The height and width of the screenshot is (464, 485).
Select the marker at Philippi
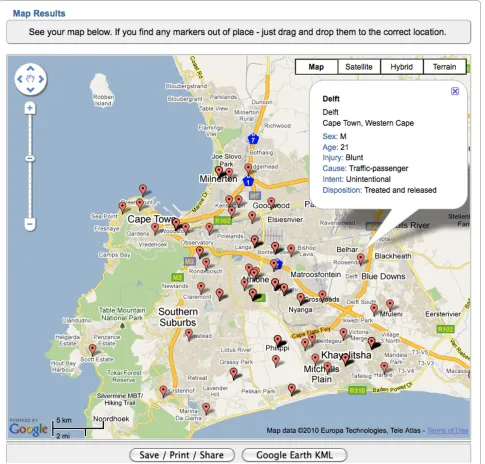tap(278, 340)
